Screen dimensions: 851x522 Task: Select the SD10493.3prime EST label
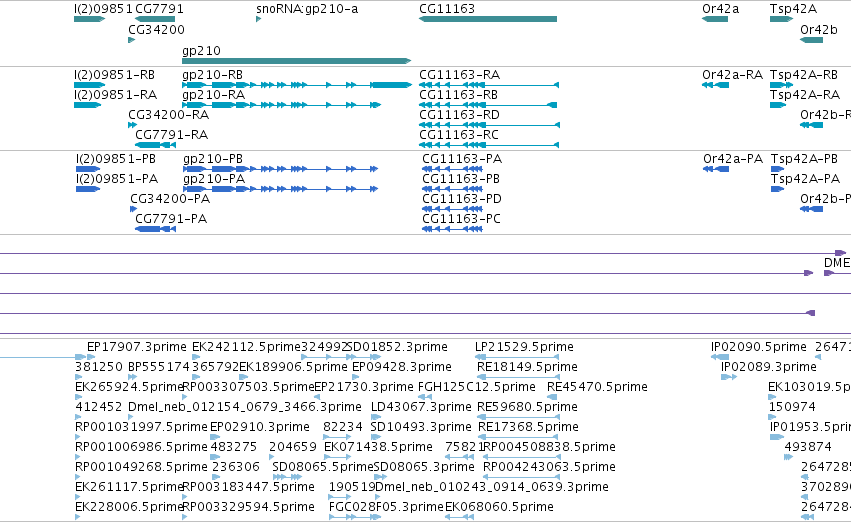tap(420, 428)
